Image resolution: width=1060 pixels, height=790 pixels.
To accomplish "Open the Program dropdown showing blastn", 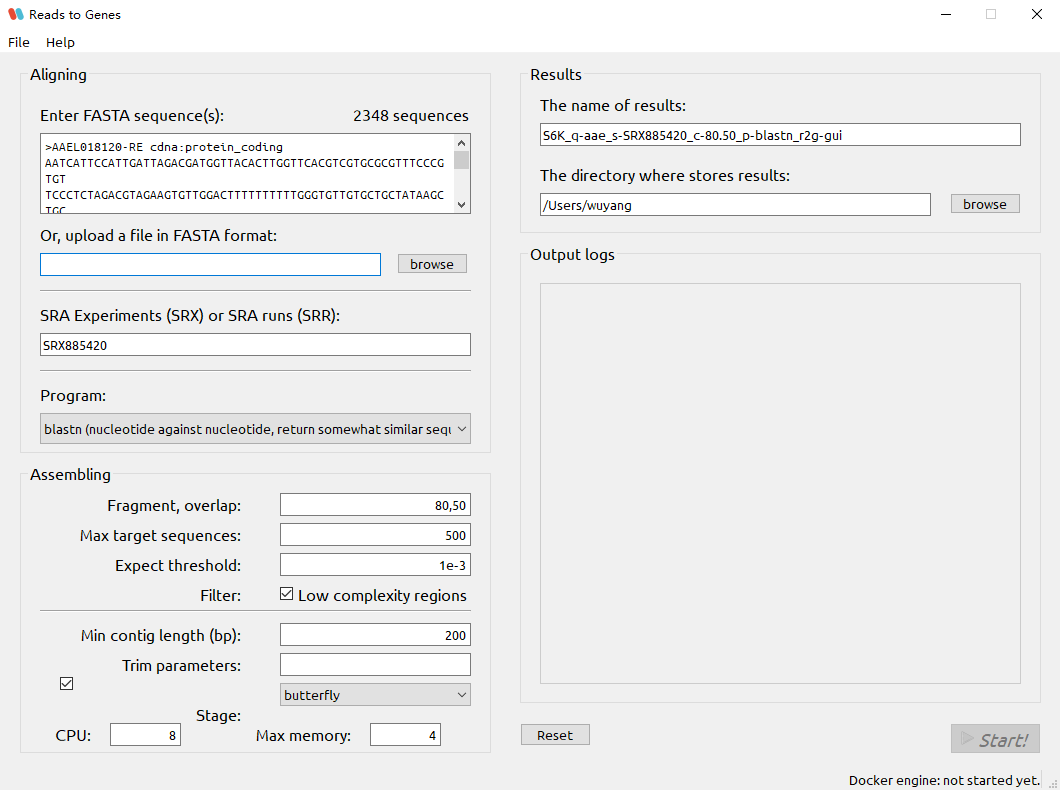I will pyautogui.click(x=461, y=429).
